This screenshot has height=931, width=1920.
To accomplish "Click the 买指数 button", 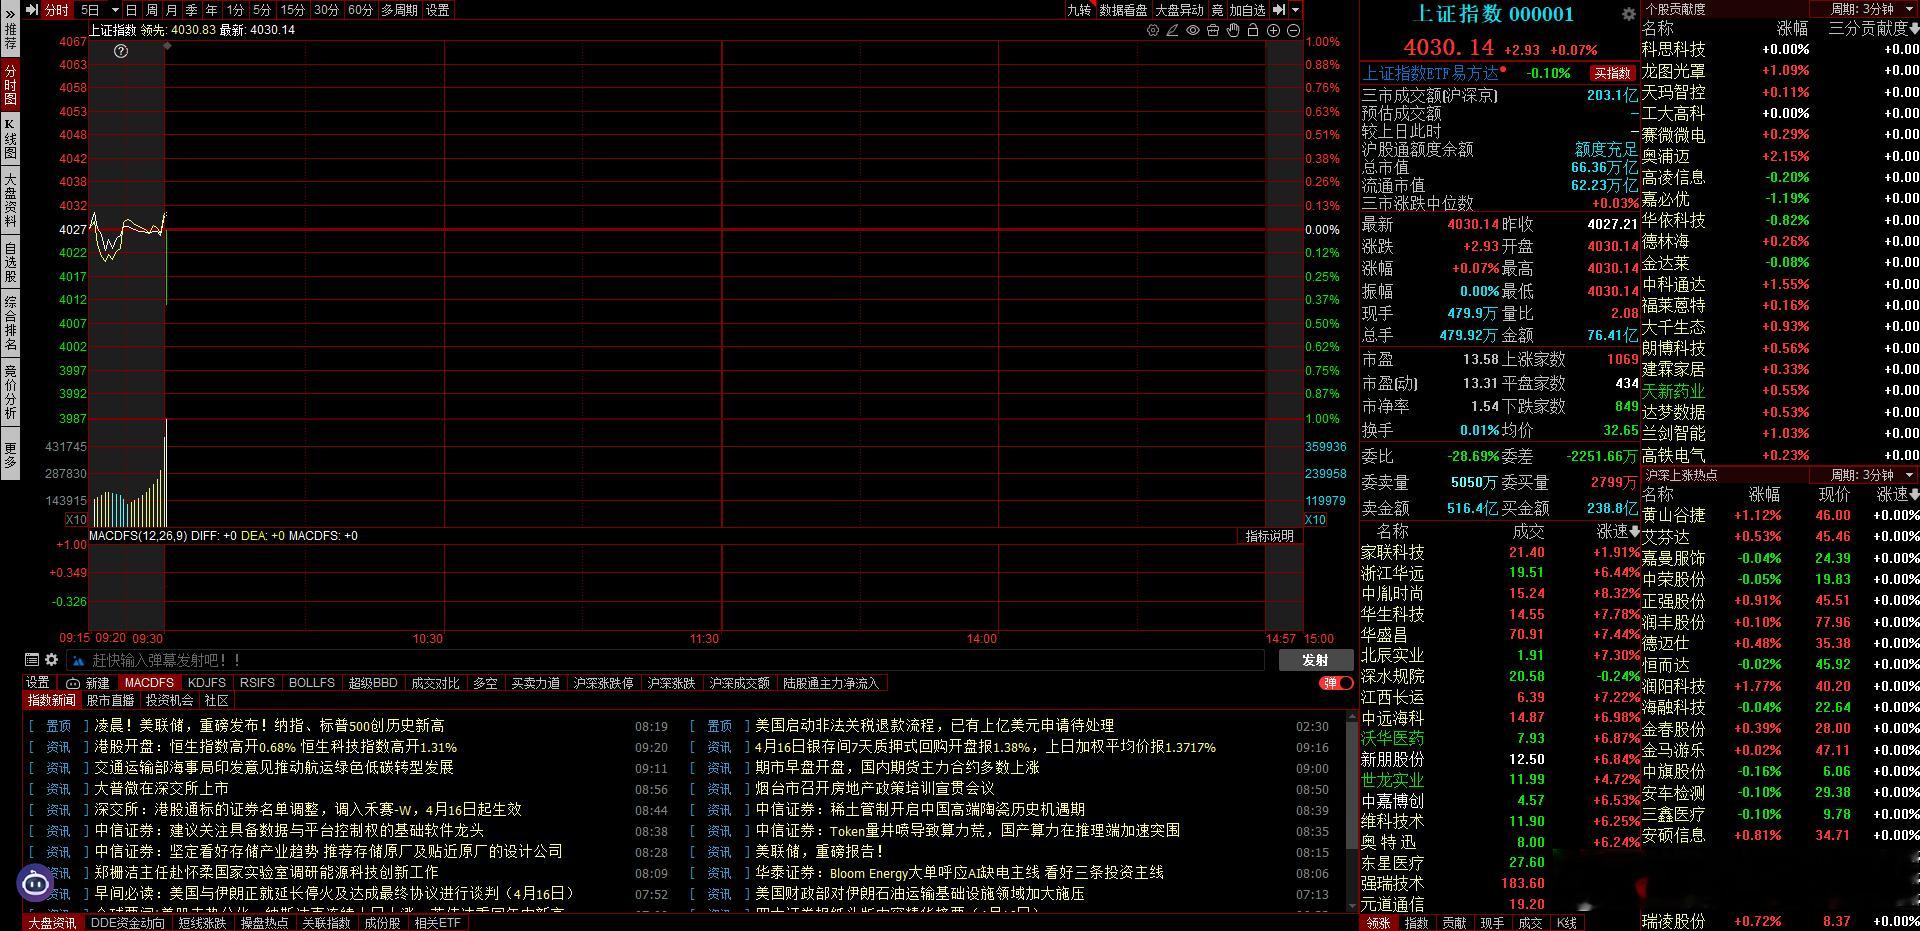I will 1614,73.
